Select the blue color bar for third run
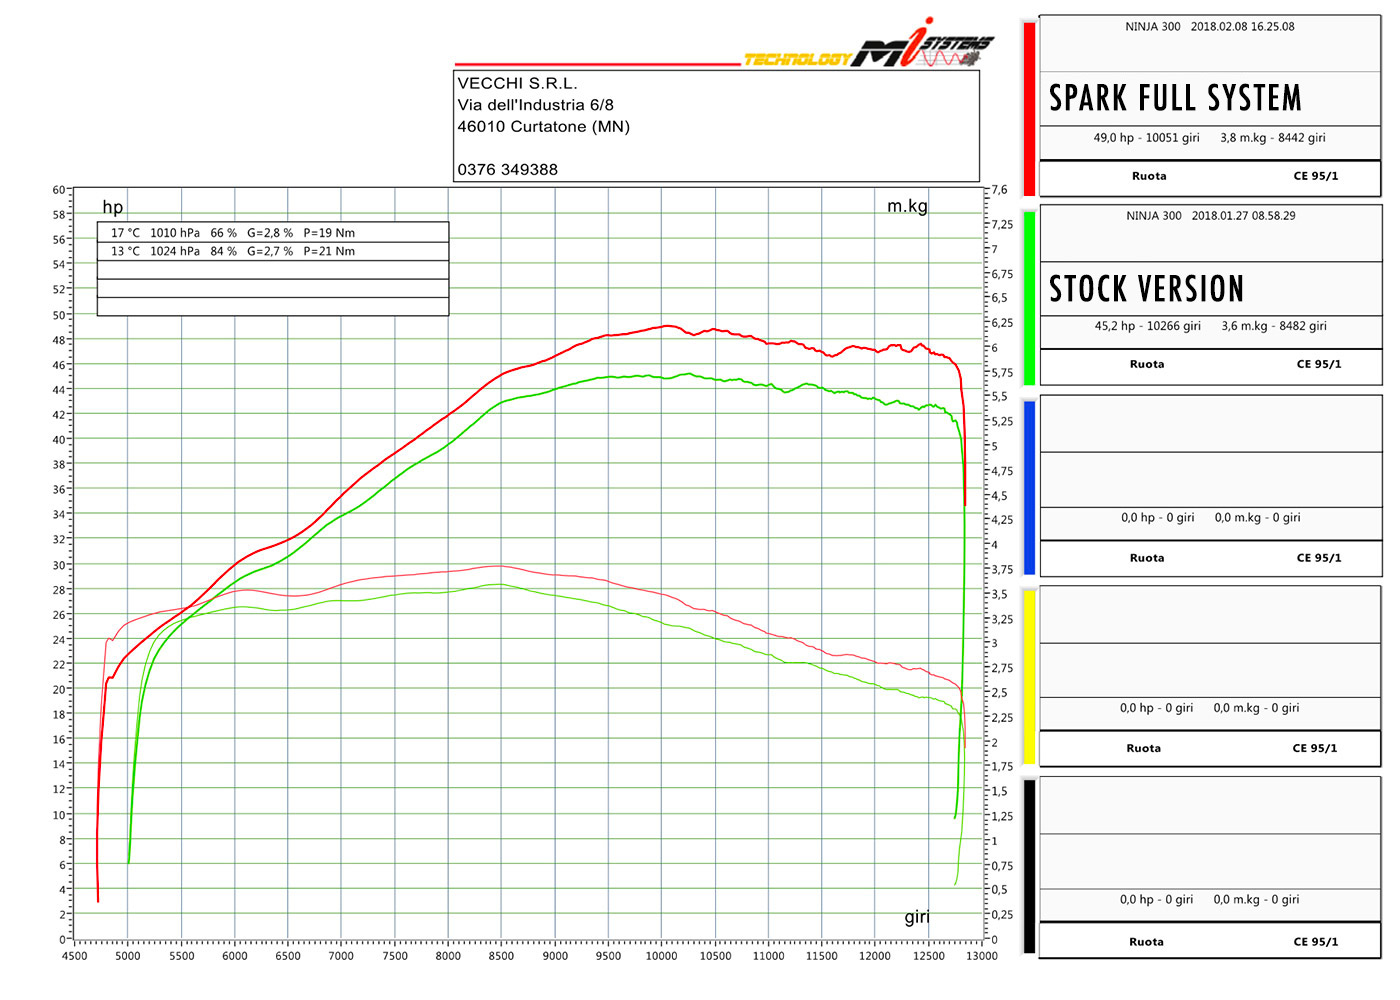The width and height of the screenshot is (1400, 1000). 1029,487
